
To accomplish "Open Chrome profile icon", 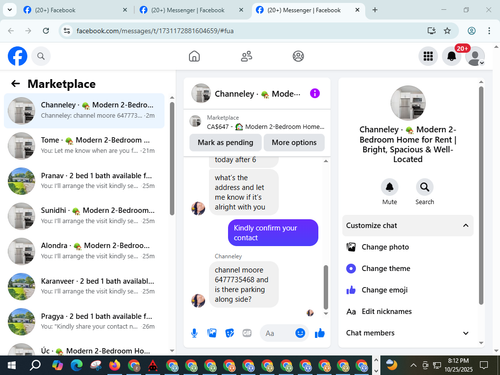I will 471,31.
